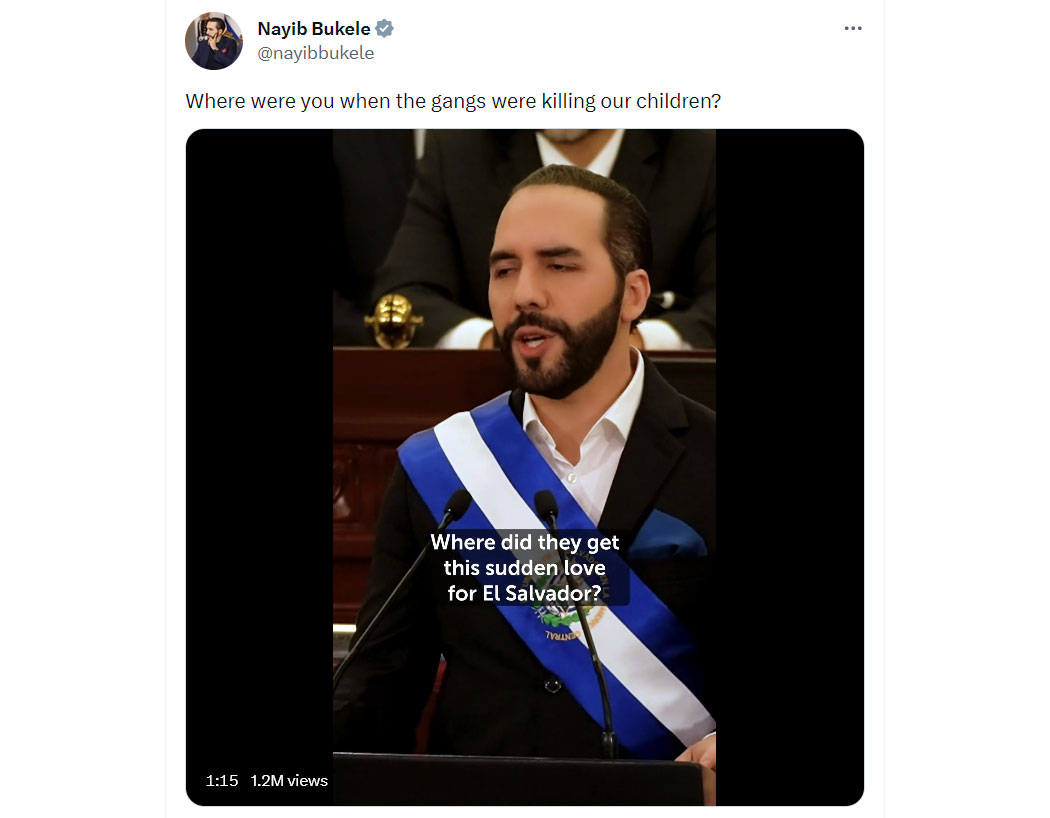Viewport: 1050px width, 818px height.
Task: Click the caption words 'for El Salvador?'
Action: tap(524, 593)
